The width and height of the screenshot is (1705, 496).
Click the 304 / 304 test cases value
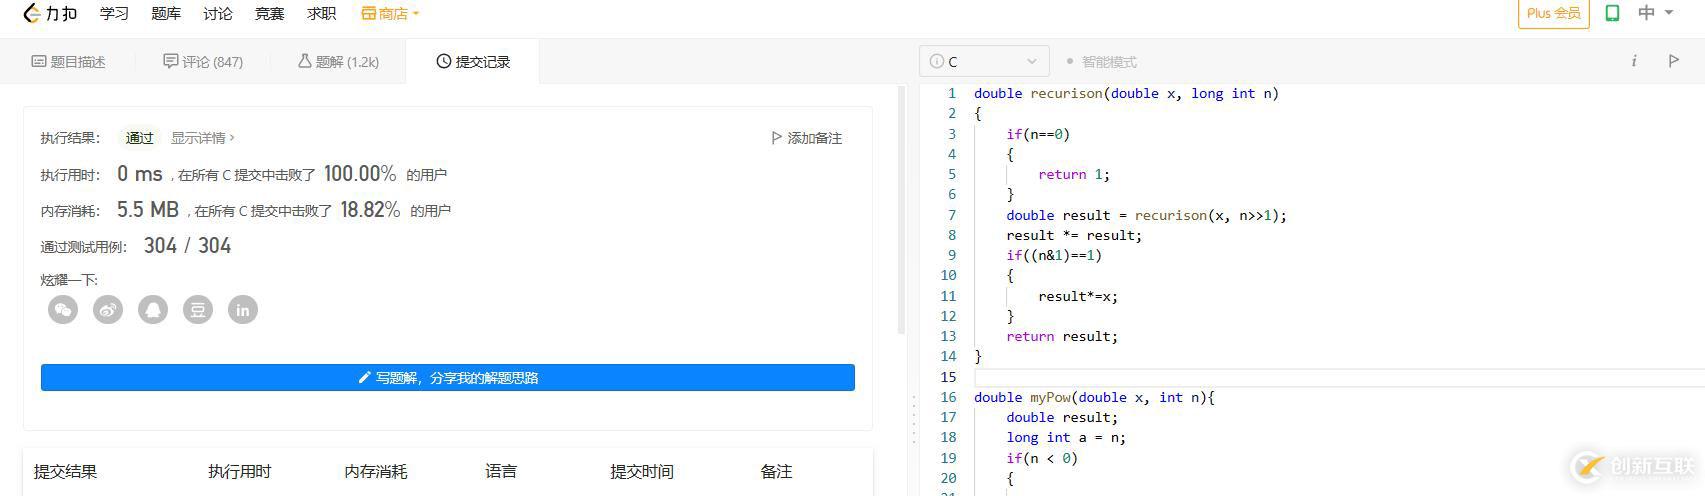tap(187, 246)
